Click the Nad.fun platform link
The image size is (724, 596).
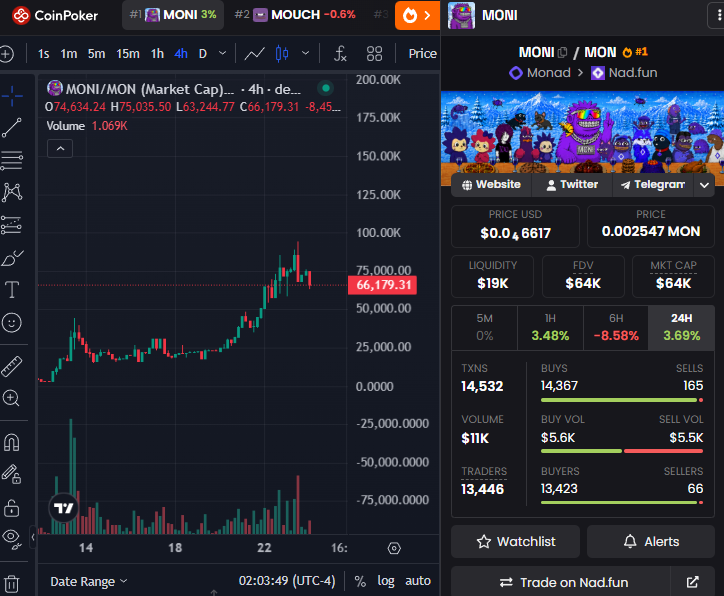tap(624, 73)
